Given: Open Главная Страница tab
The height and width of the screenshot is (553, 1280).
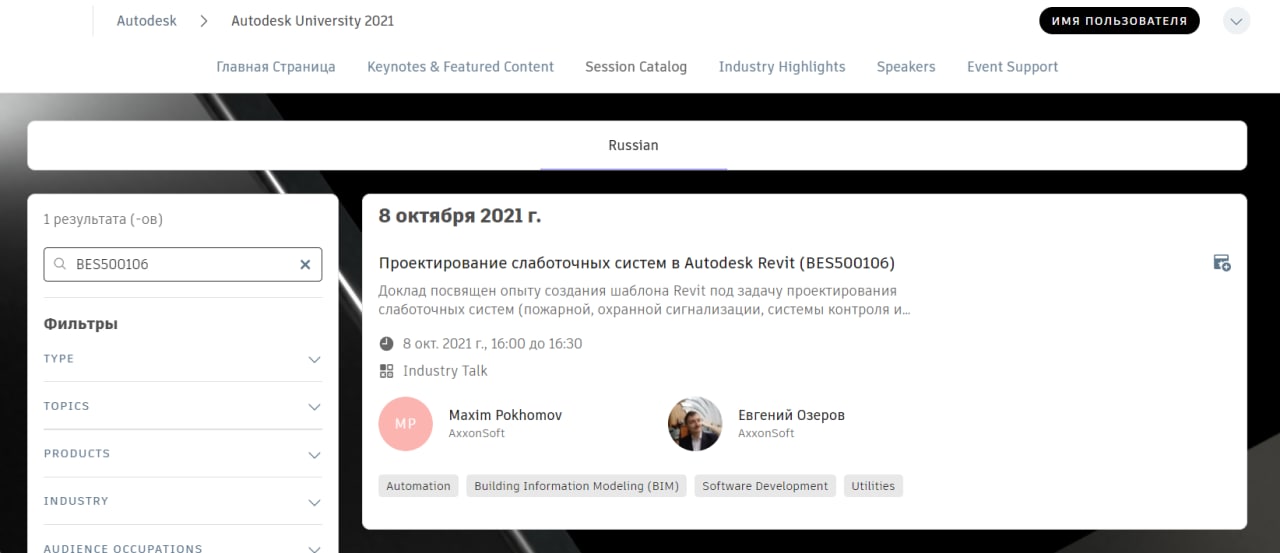Looking at the screenshot, I should coord(276,67).
